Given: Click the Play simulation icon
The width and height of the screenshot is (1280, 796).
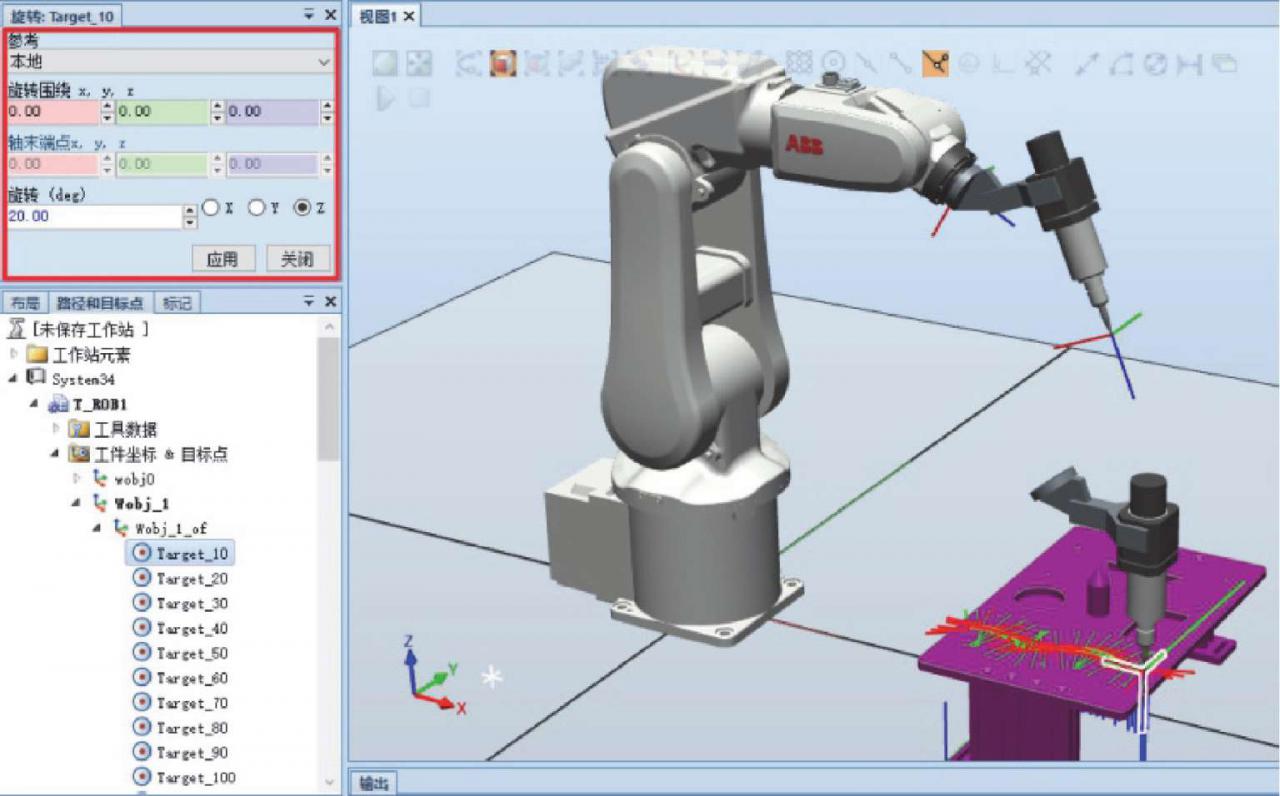Looking at the screenshot, I should (385, 98).
